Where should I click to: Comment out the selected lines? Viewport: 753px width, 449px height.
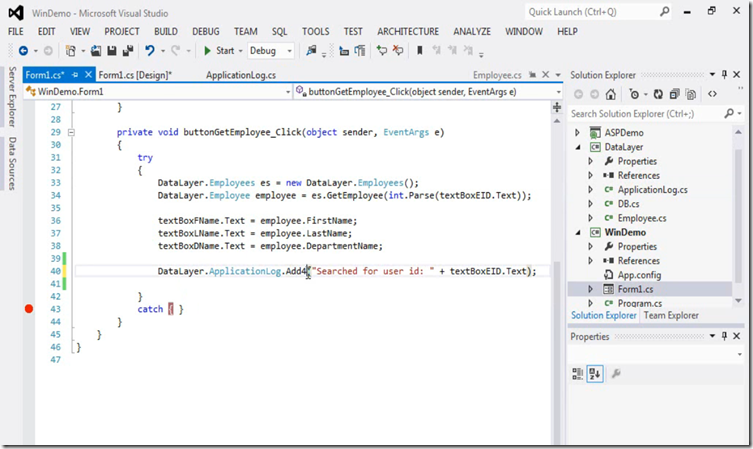click(382, 50)
